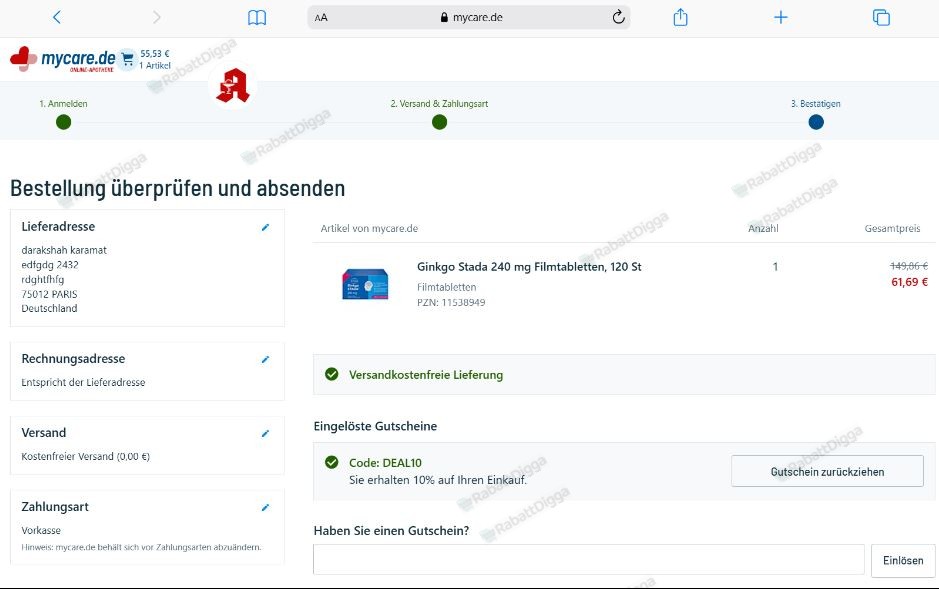Show the Safari tabs overview
The image size is (939, 589).
(x=881, y=17)
